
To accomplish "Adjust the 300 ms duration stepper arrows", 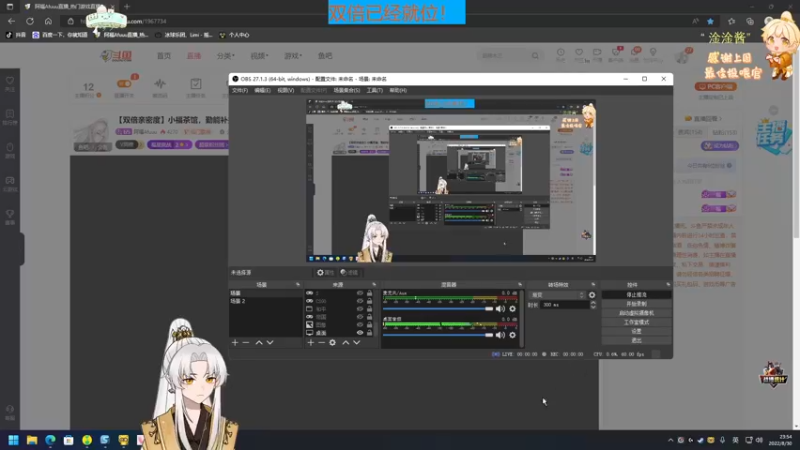I will [x=593, y=305].
